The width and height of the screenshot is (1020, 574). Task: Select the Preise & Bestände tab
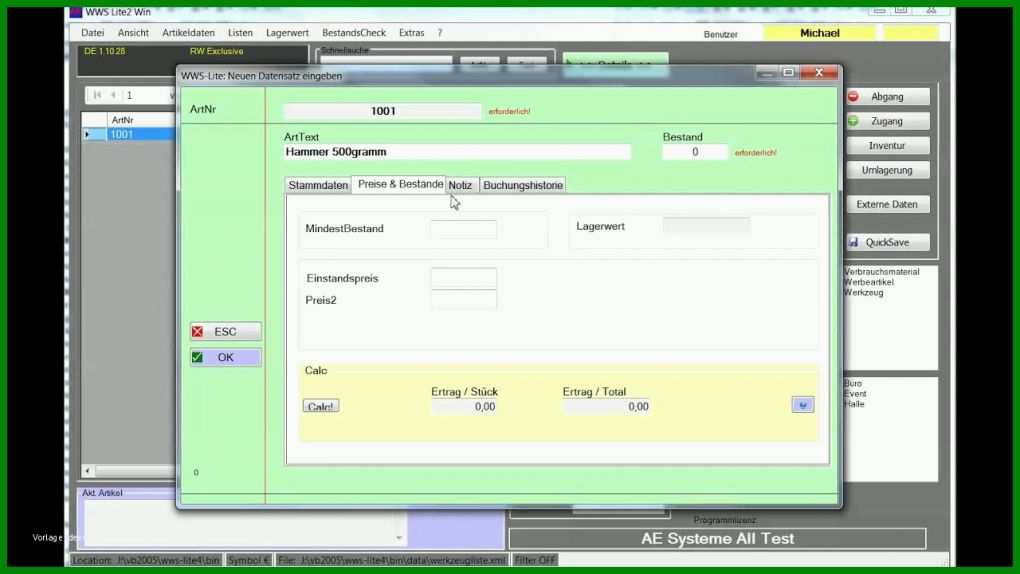(400, 184)
